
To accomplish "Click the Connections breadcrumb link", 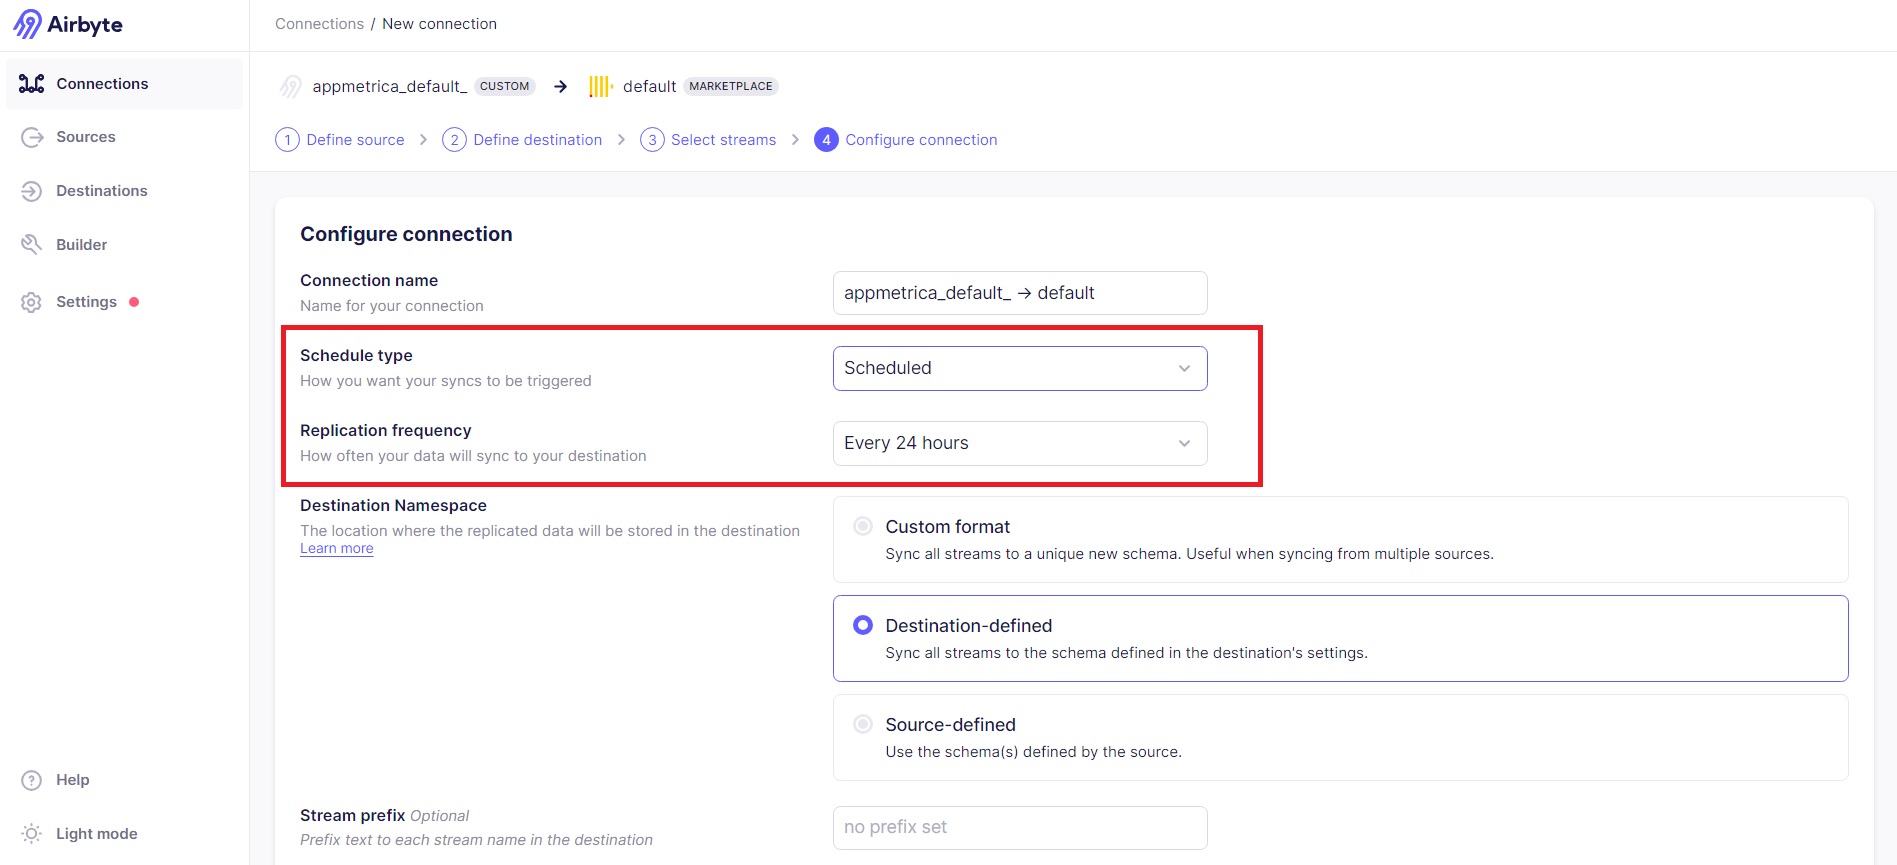I will [320, 24].
